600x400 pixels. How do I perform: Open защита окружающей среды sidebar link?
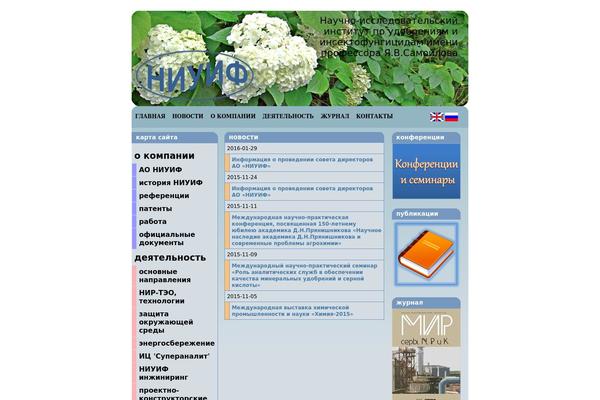point(166,322)
